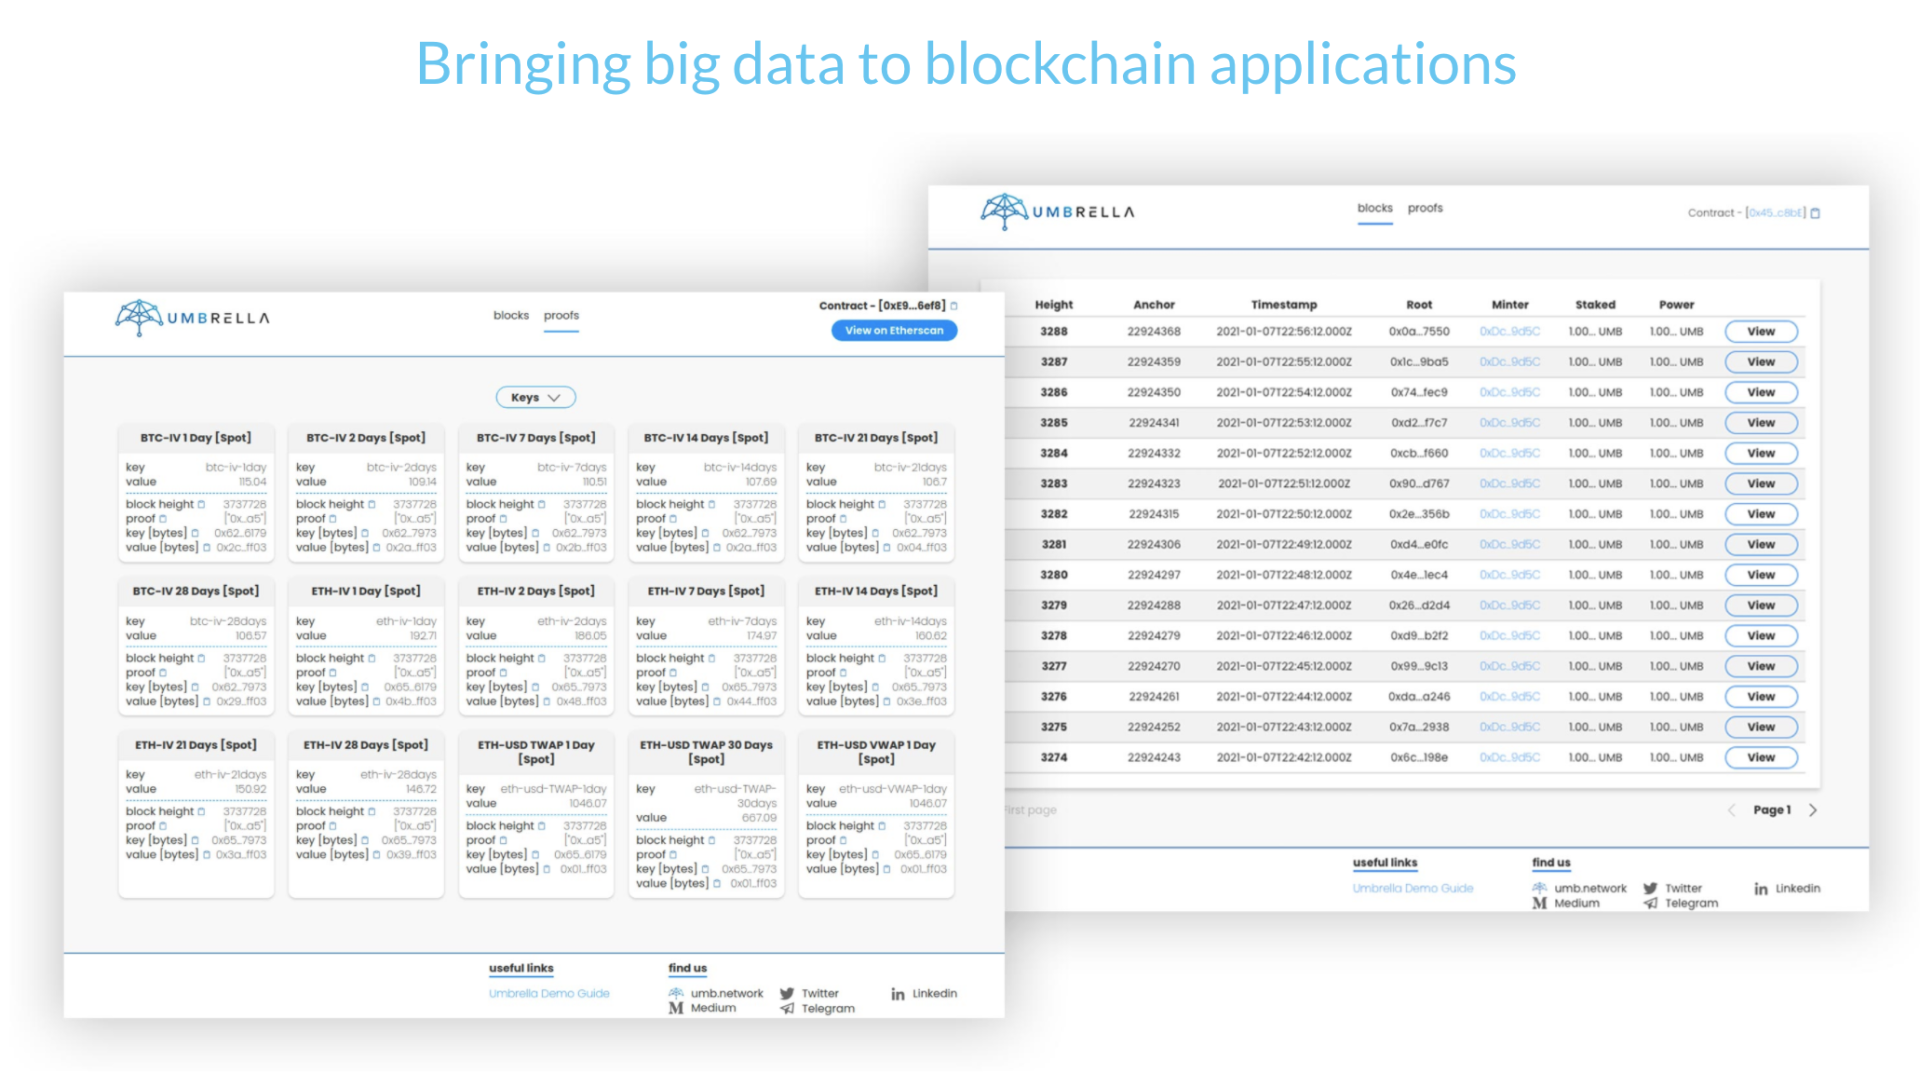Click minter address for block 3275
The image size is (1920, 1088).
click(1510, 727)
